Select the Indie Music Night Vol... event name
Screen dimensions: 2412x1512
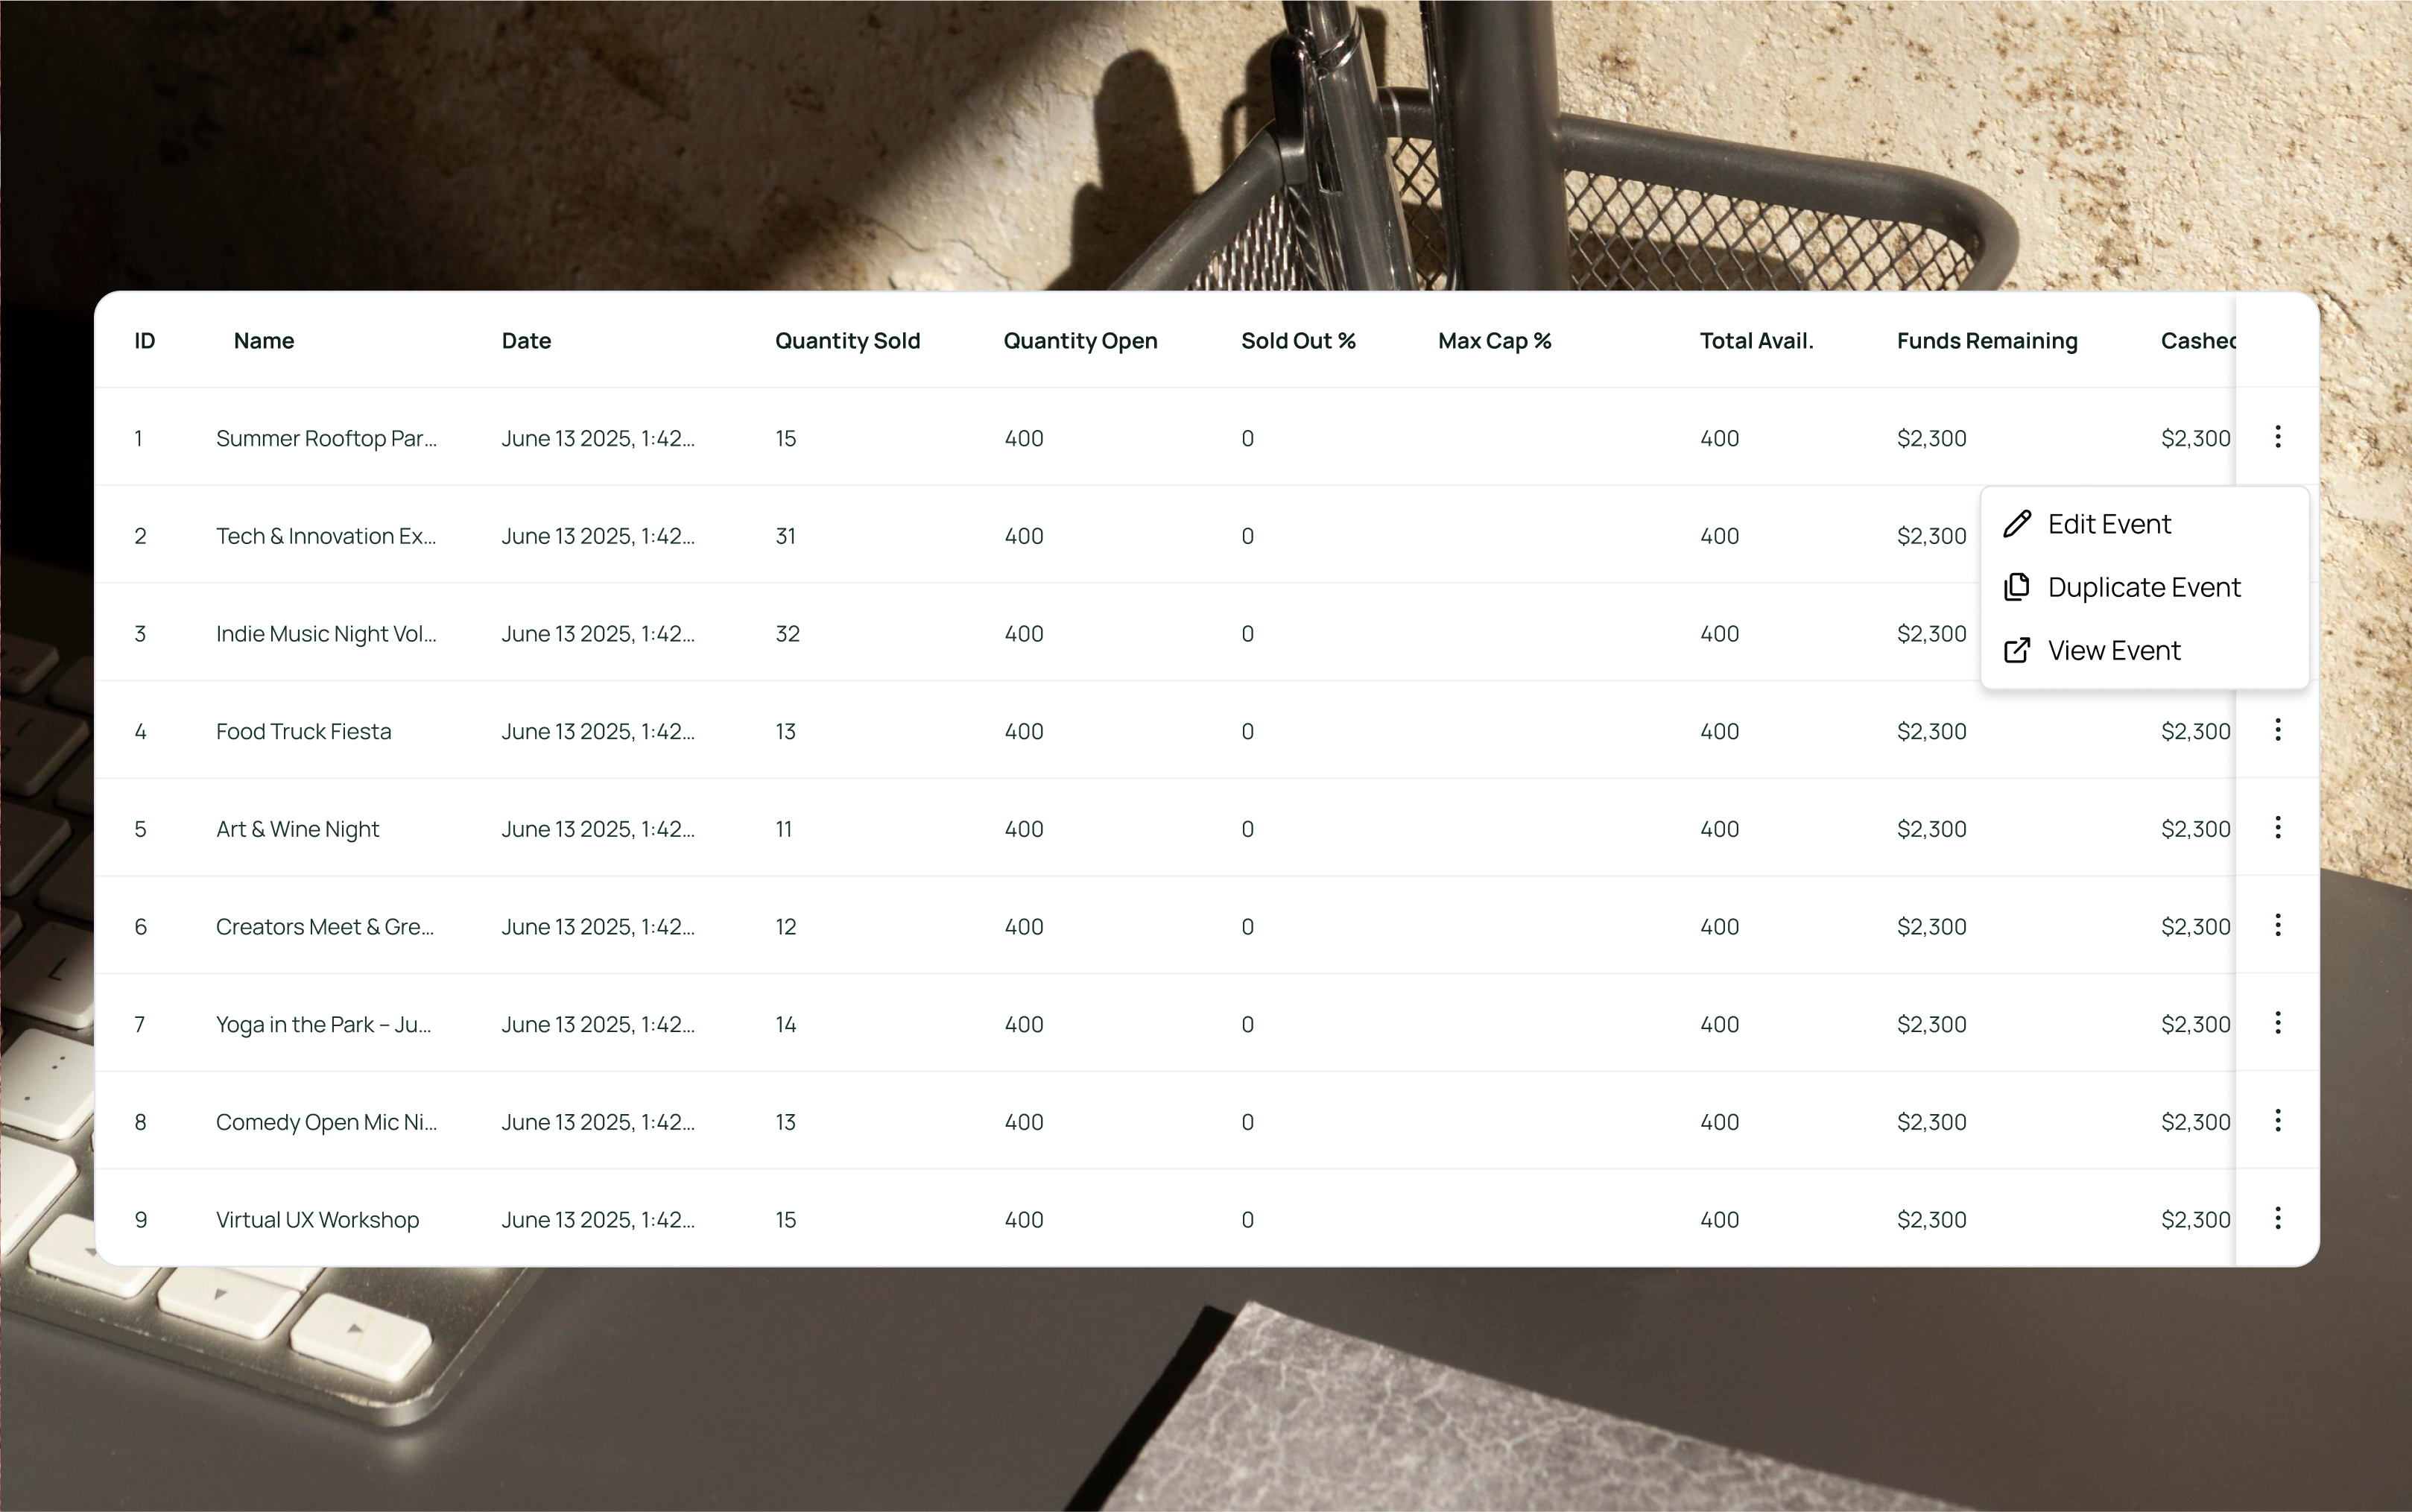pos(326,634)
